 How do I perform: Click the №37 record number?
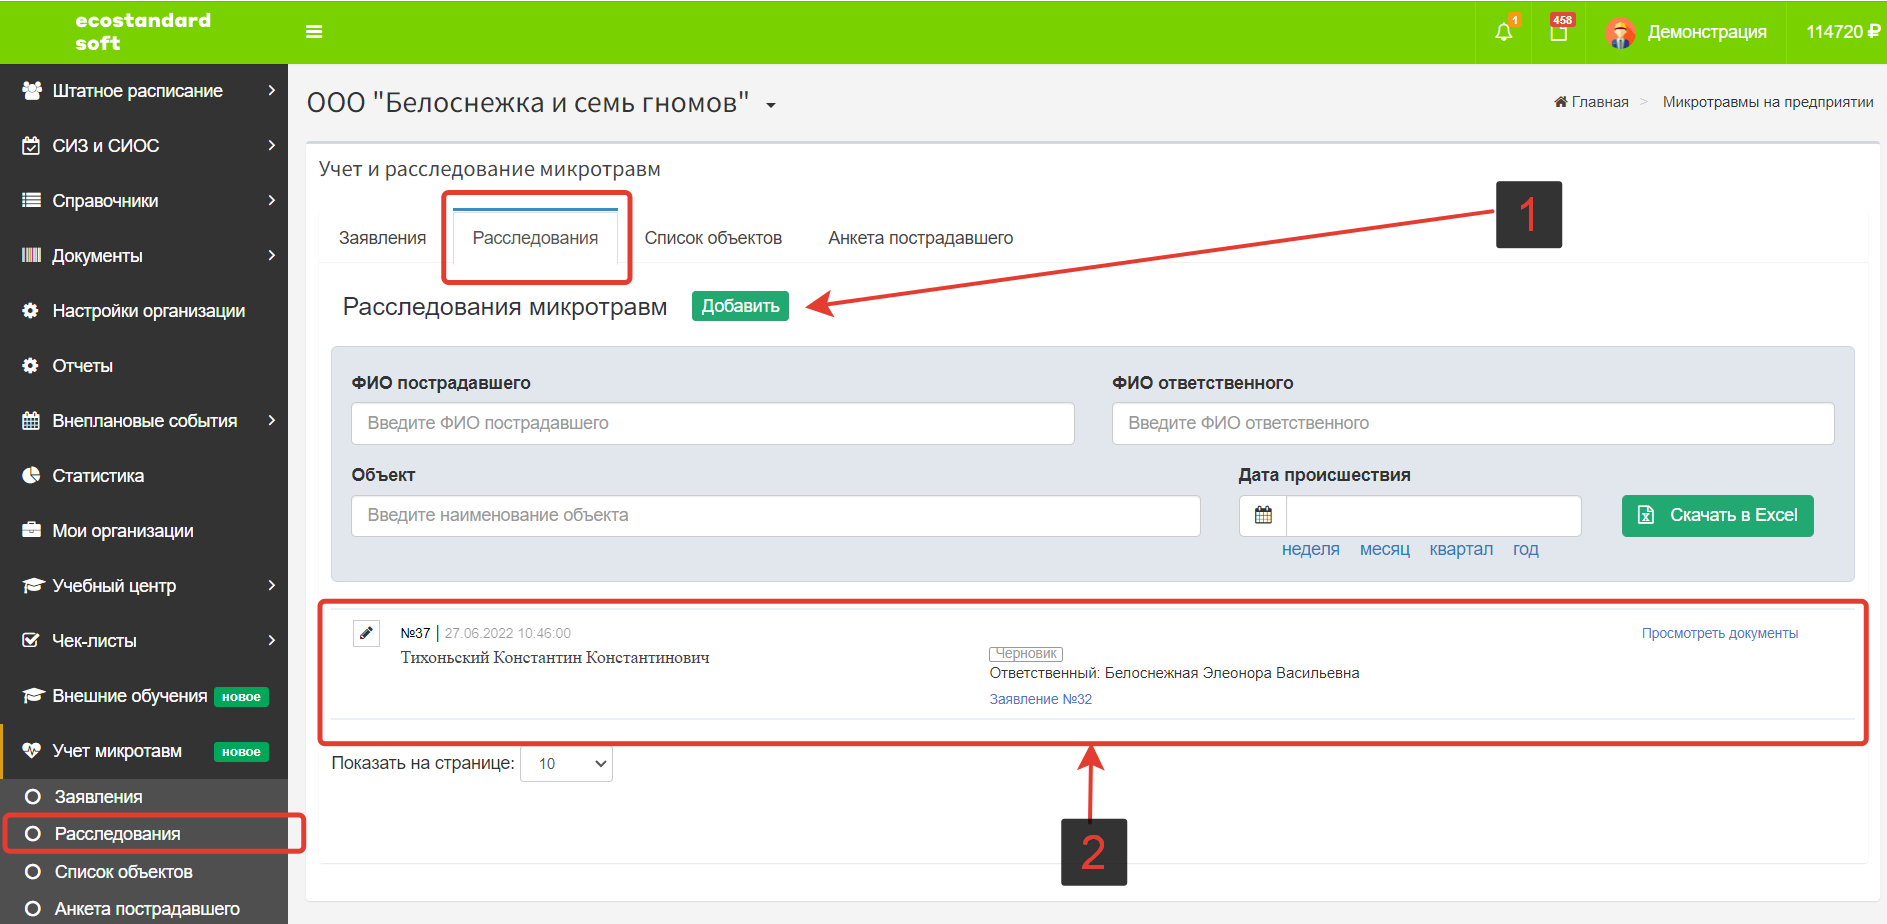[x=415, y=634]
